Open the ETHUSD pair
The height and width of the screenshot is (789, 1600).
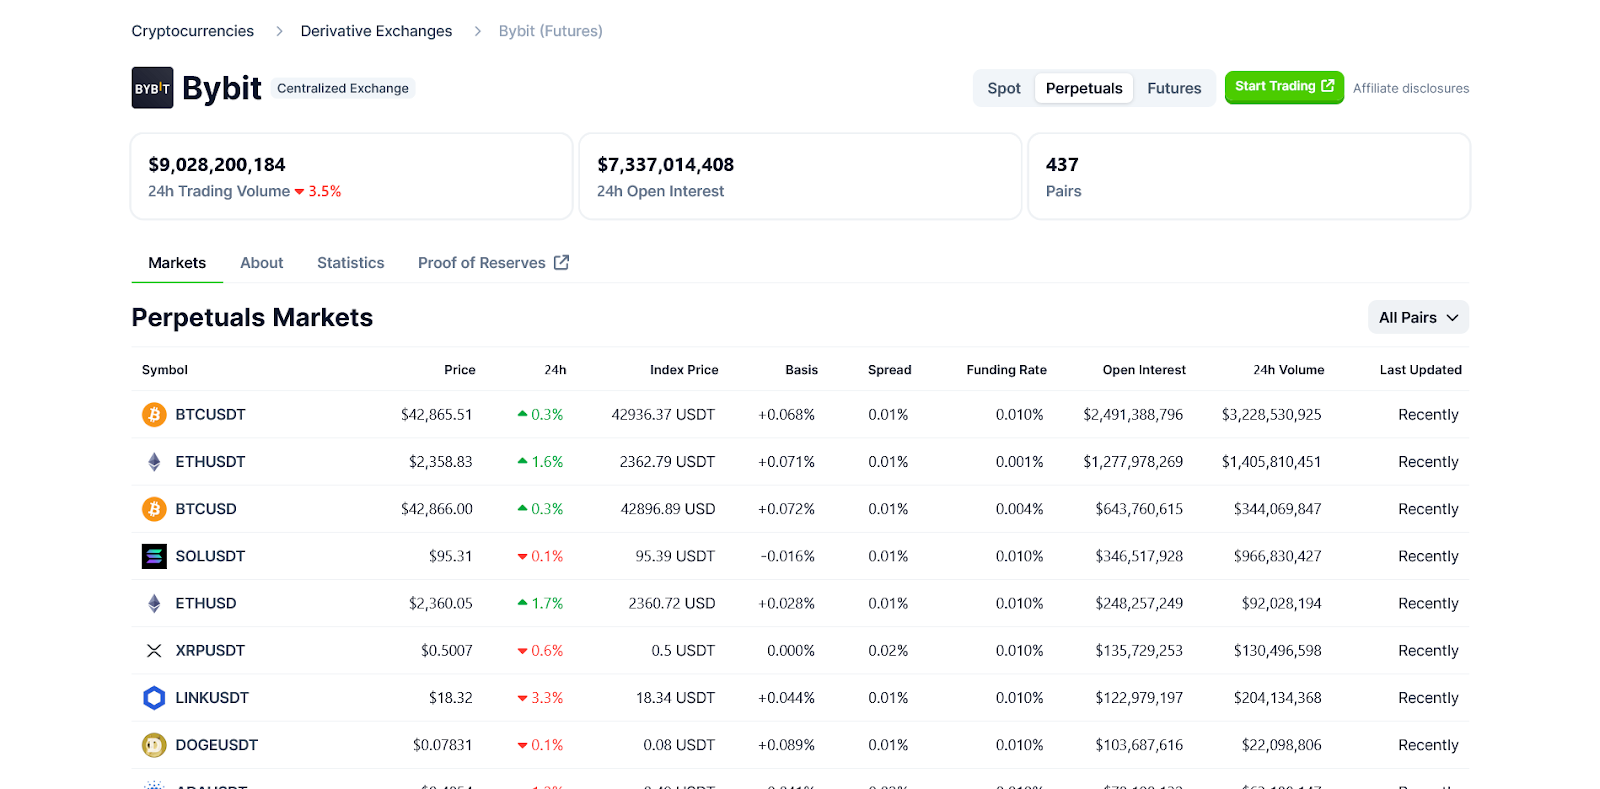pos(206,603)
